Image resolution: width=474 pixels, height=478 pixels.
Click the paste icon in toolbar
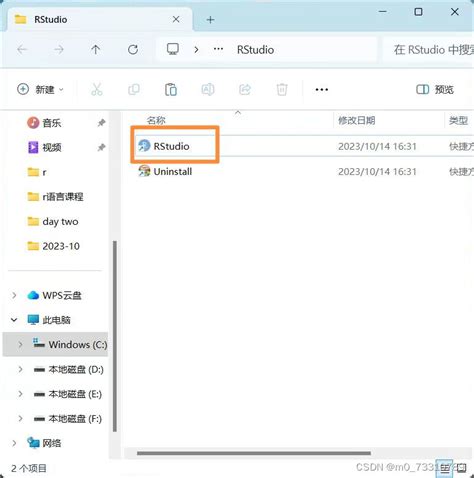point(171,89)
